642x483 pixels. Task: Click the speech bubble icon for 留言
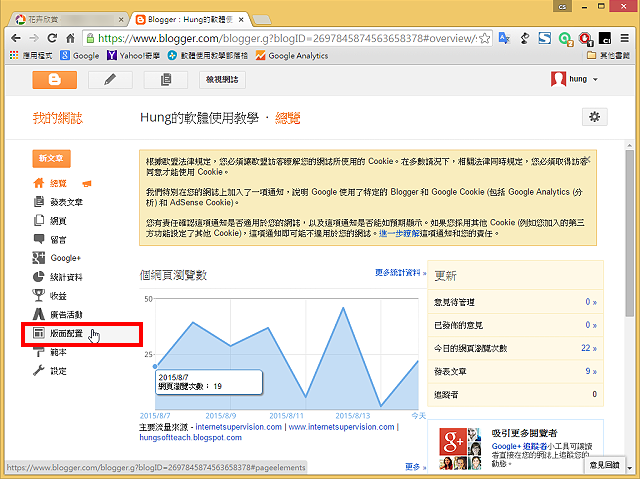pyautogui.click(x=39, y=239)
